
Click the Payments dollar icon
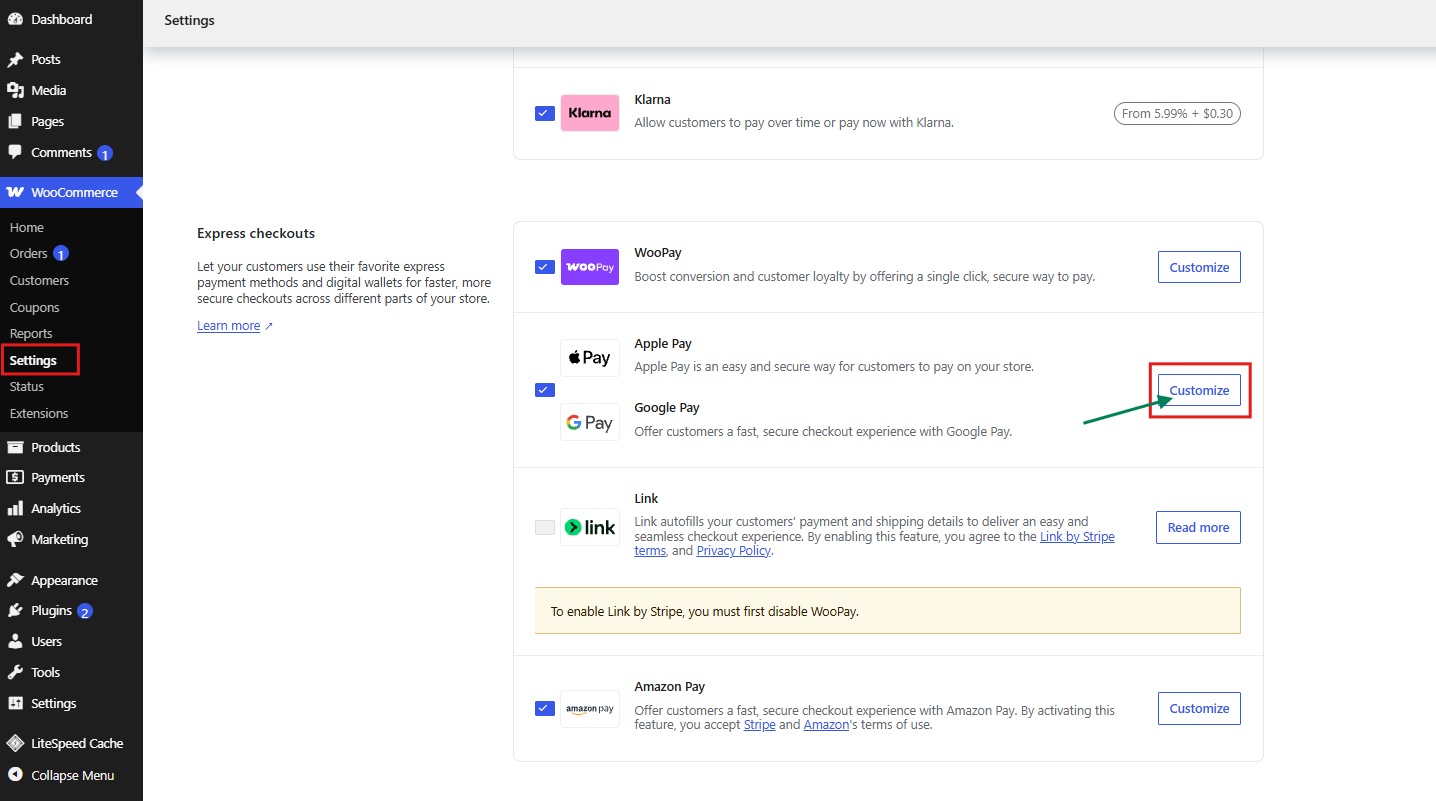coord(15,477)
